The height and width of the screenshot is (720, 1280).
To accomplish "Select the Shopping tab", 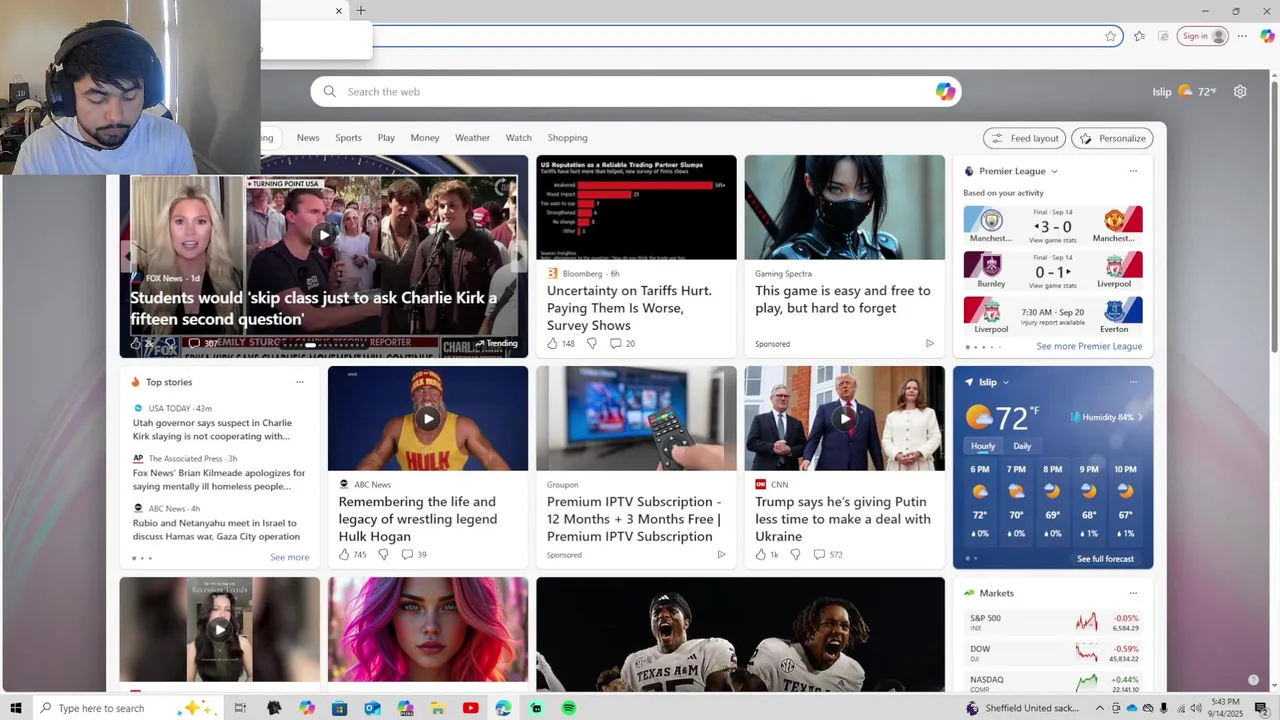I will pyautogui.click(x=567, y=138).
